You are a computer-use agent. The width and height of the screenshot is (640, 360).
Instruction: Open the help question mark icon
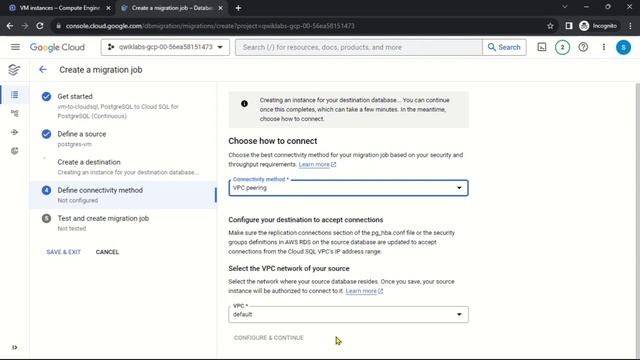(583, 47)
